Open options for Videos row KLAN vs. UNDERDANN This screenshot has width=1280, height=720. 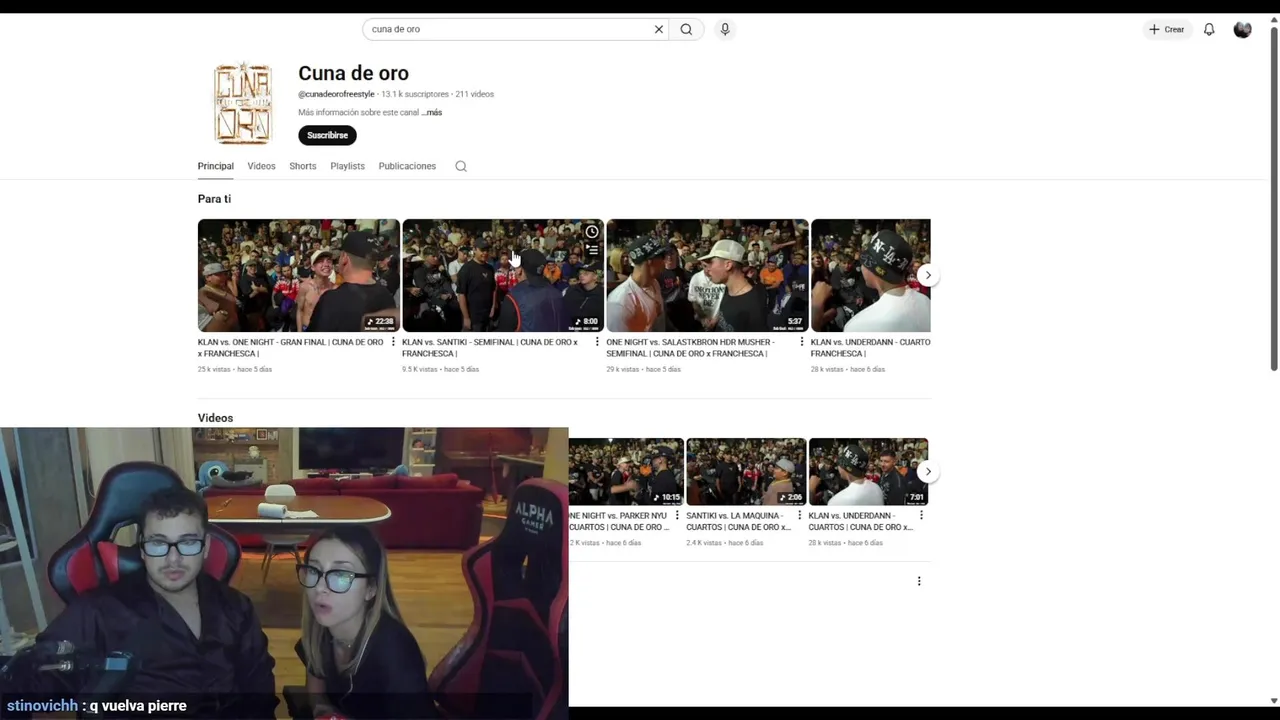(921, 516)
